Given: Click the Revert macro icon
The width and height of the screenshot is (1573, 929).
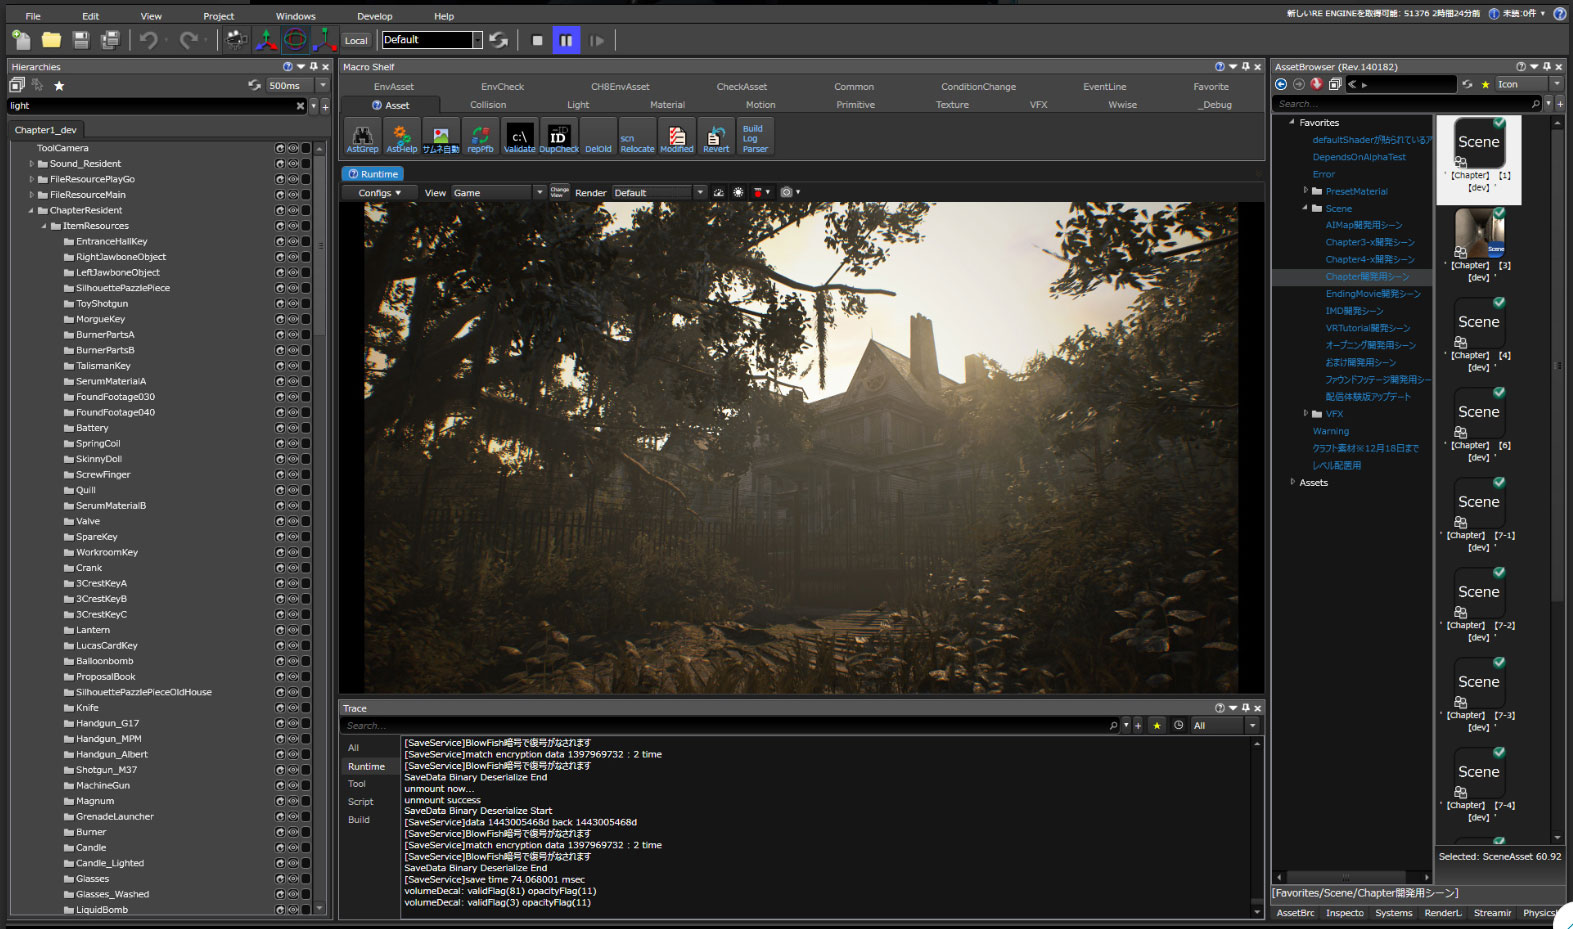Looking at the screenshot, I should point(716,137).
